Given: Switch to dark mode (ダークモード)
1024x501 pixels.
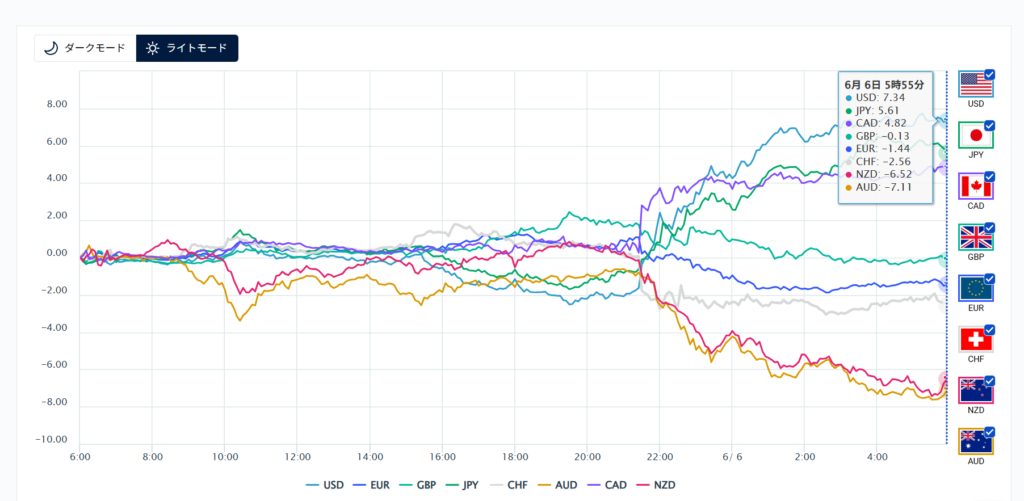Looking at the screenshot, I should 86,48.
